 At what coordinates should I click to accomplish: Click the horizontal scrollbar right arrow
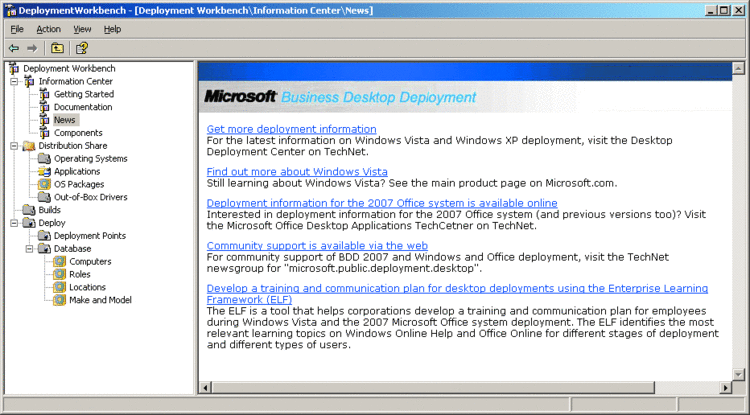point(726,387)
